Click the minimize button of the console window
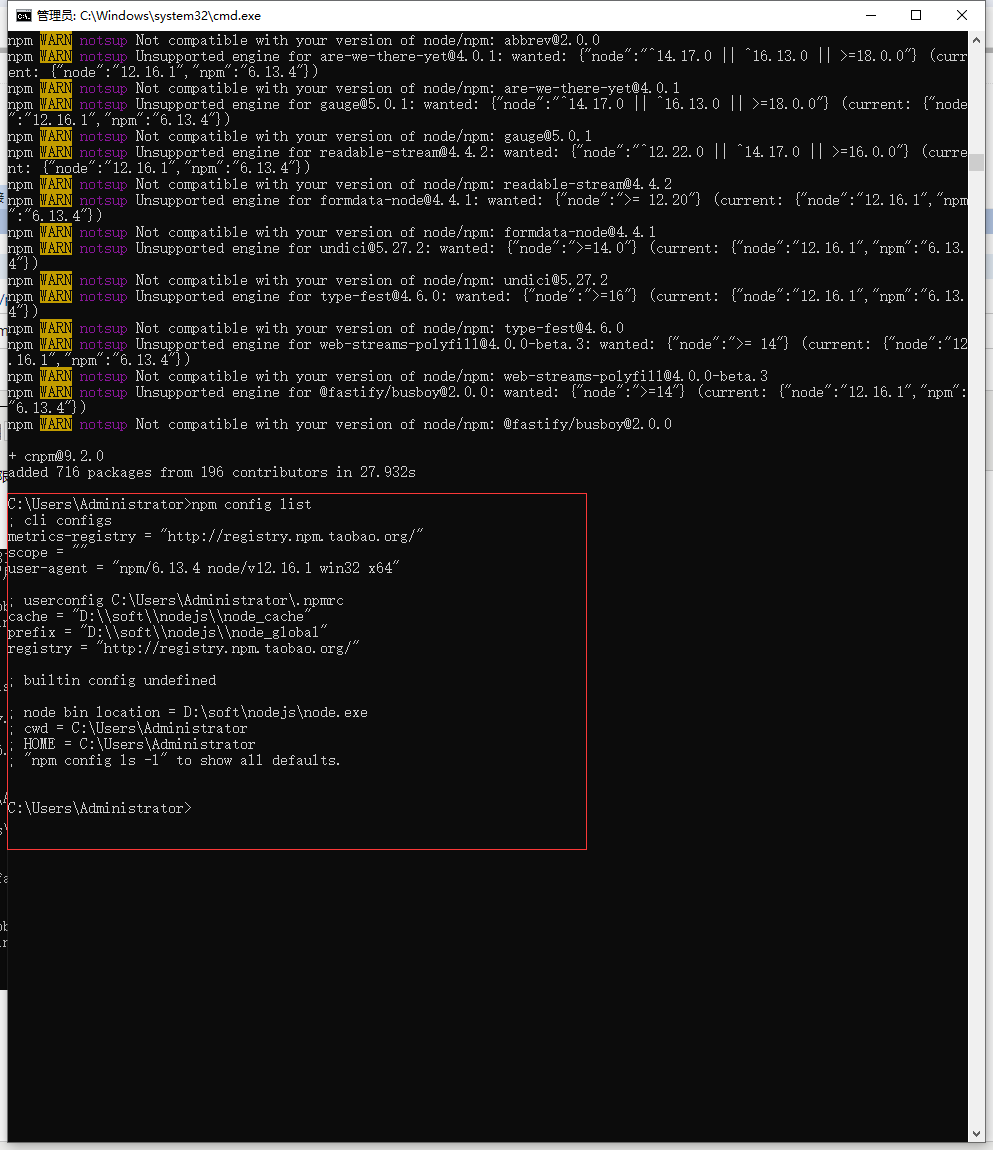 [871, 15]
